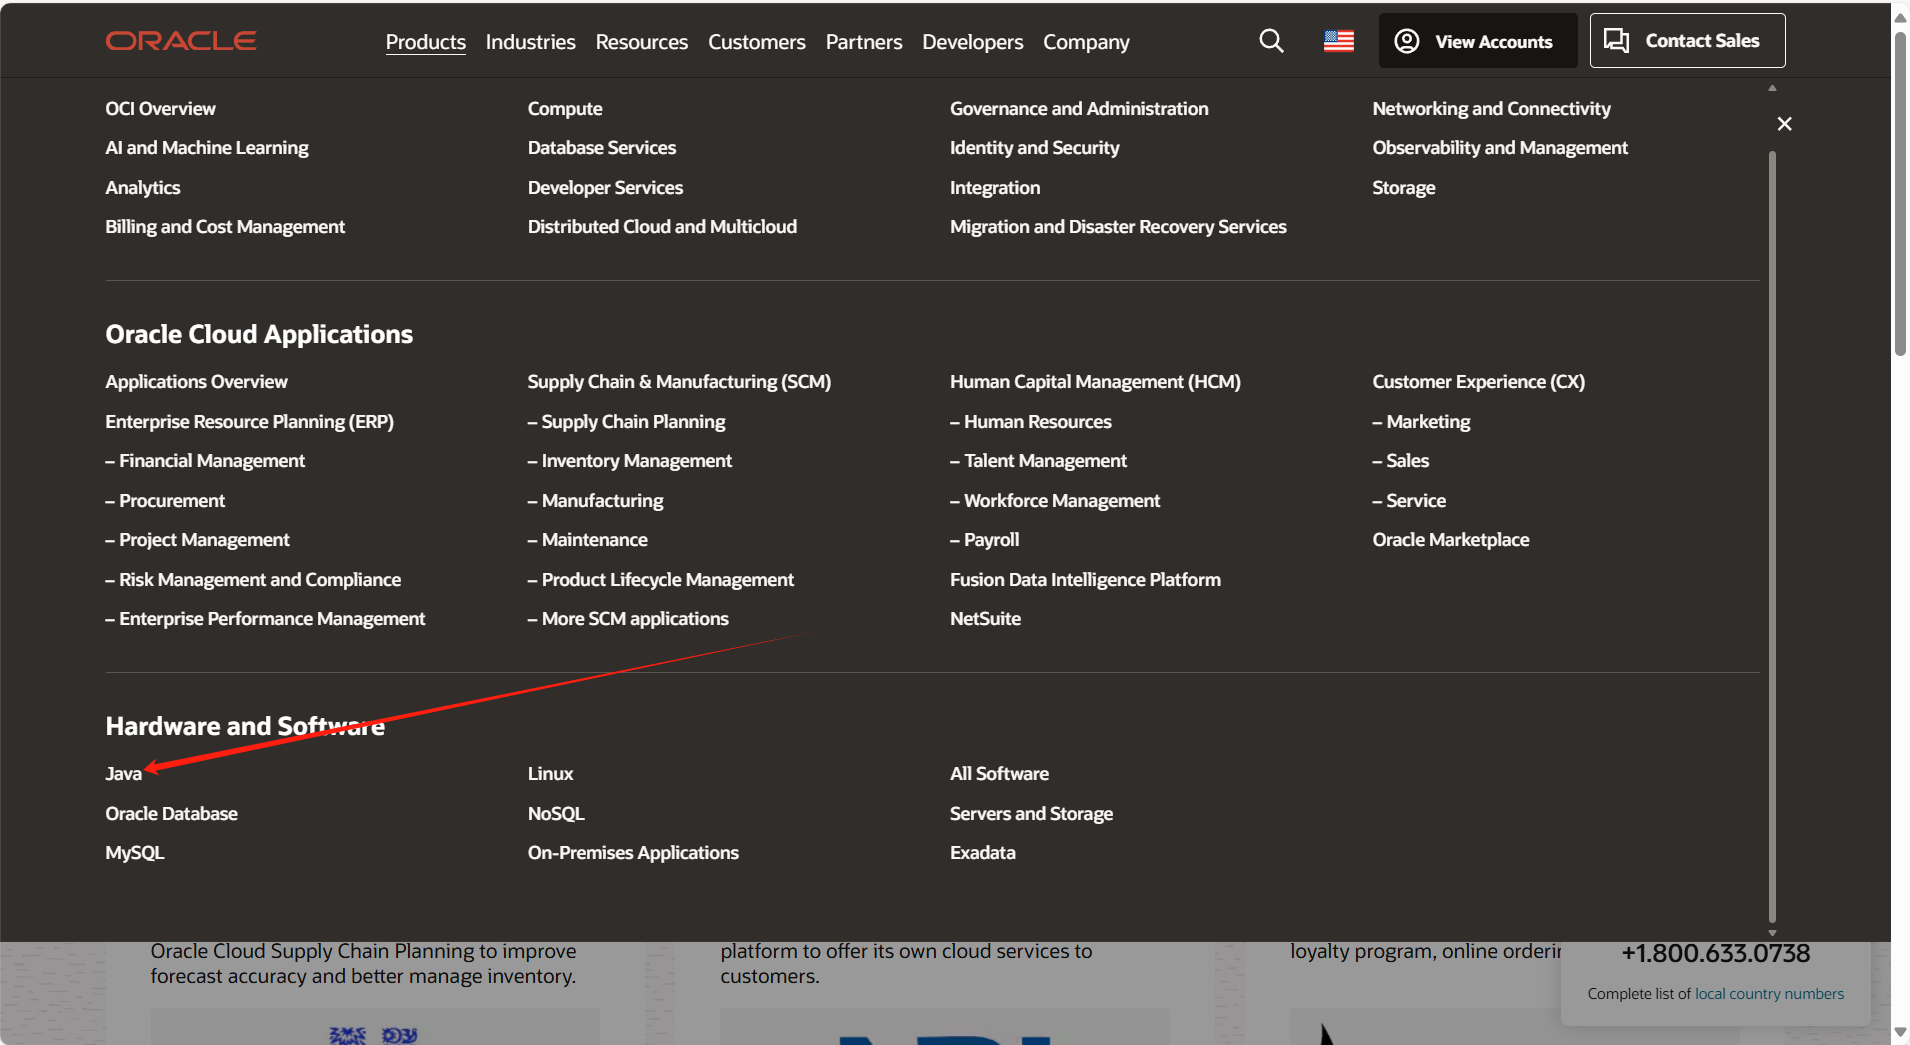
Task: Select the US flag country icon
Action: [1339, 41]
